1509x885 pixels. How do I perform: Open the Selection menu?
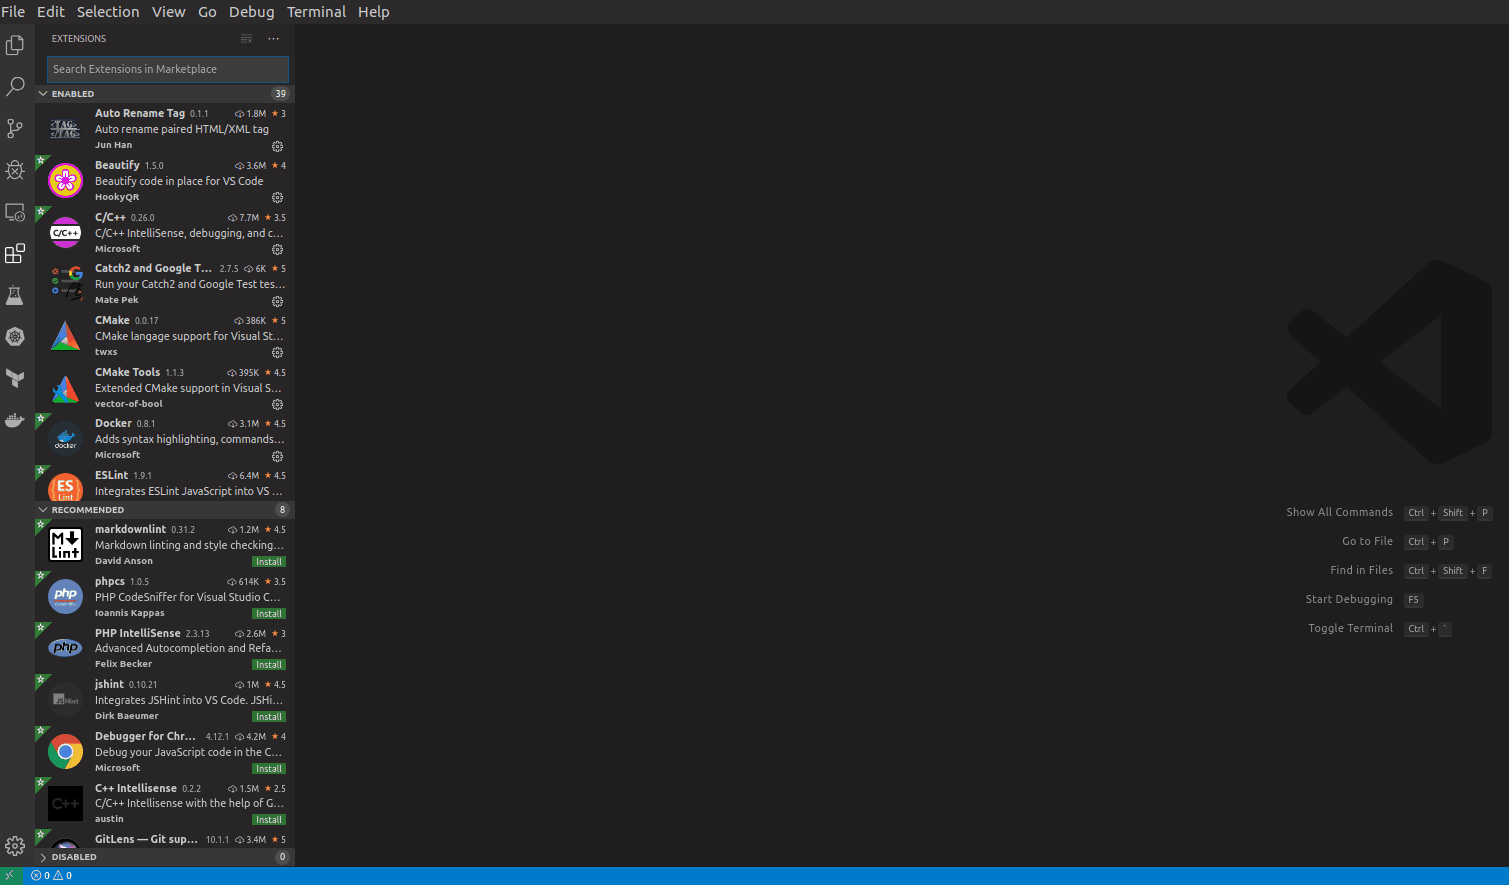point(108,12)
